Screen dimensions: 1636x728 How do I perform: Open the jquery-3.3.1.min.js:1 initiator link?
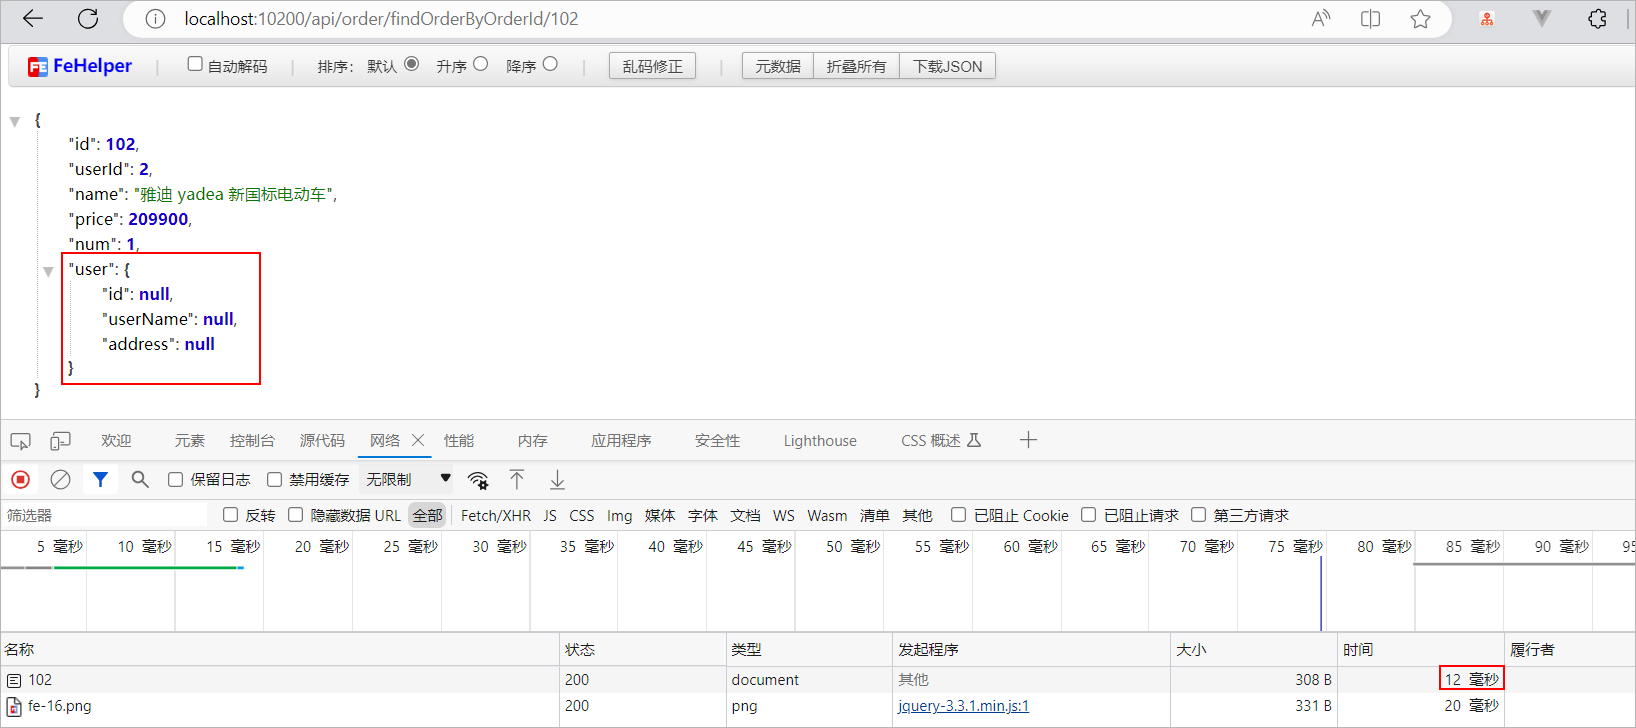963,706
